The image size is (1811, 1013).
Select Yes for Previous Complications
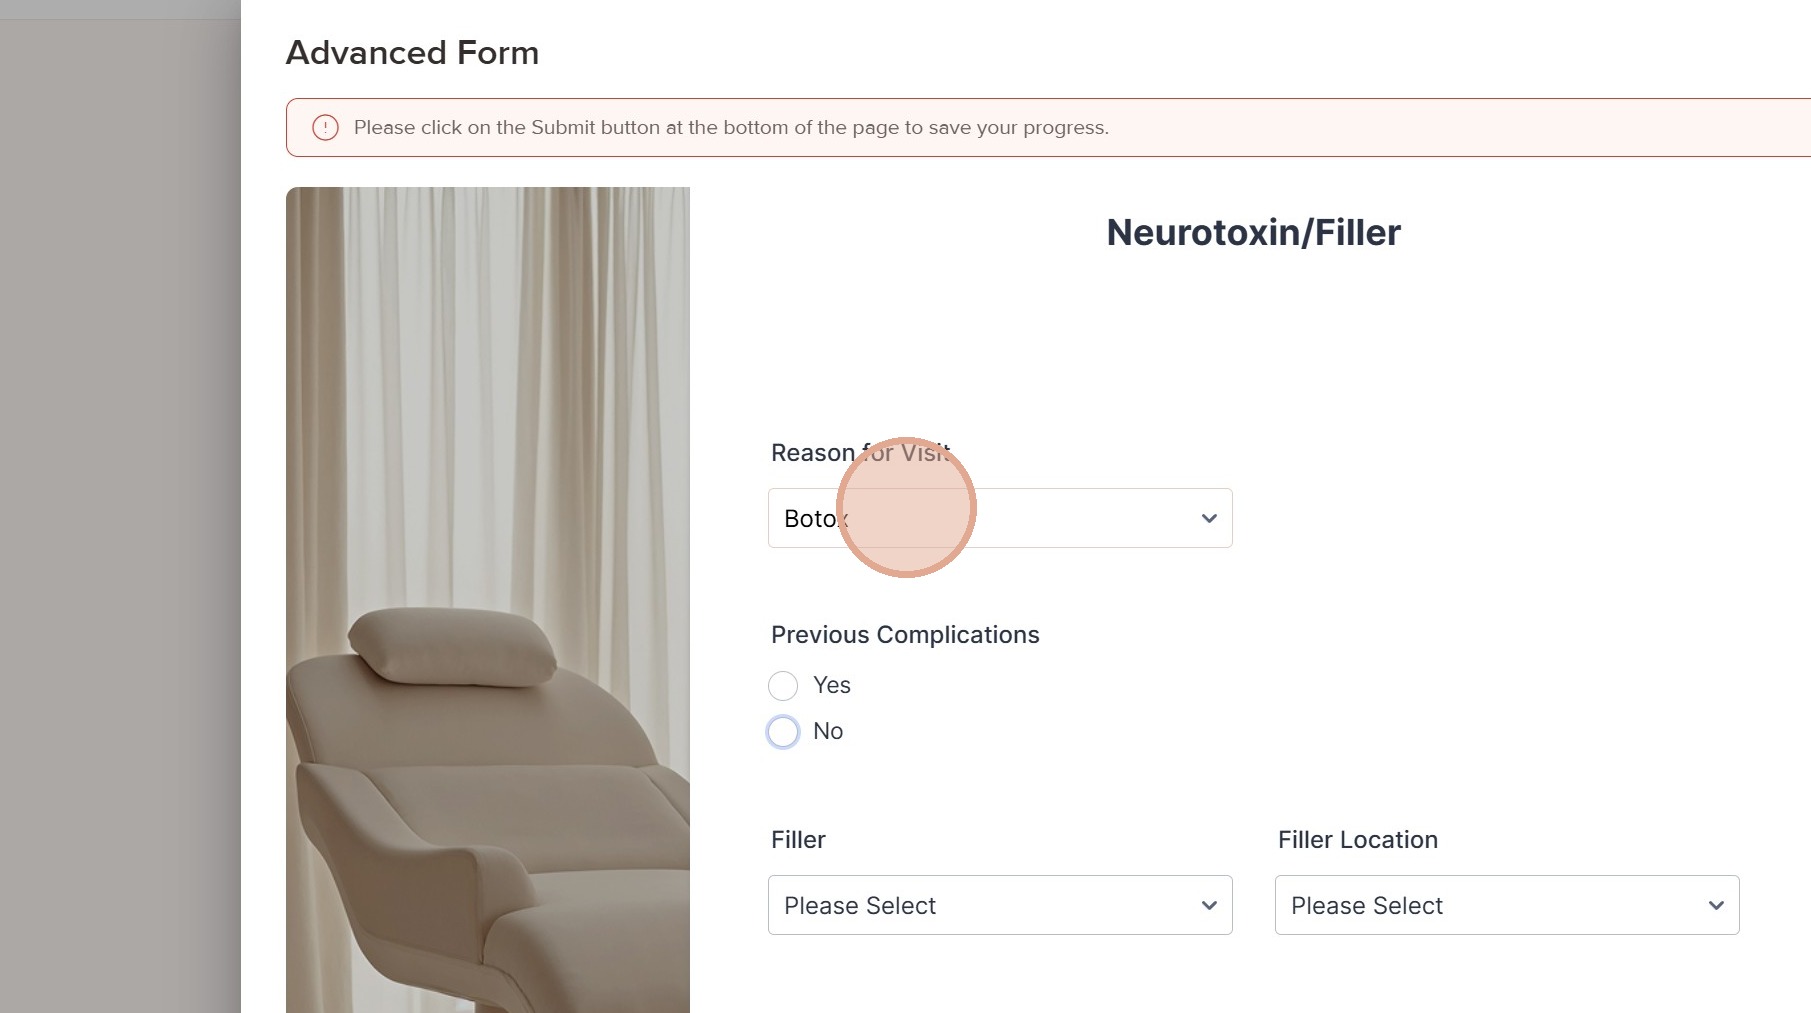point(783,686)
